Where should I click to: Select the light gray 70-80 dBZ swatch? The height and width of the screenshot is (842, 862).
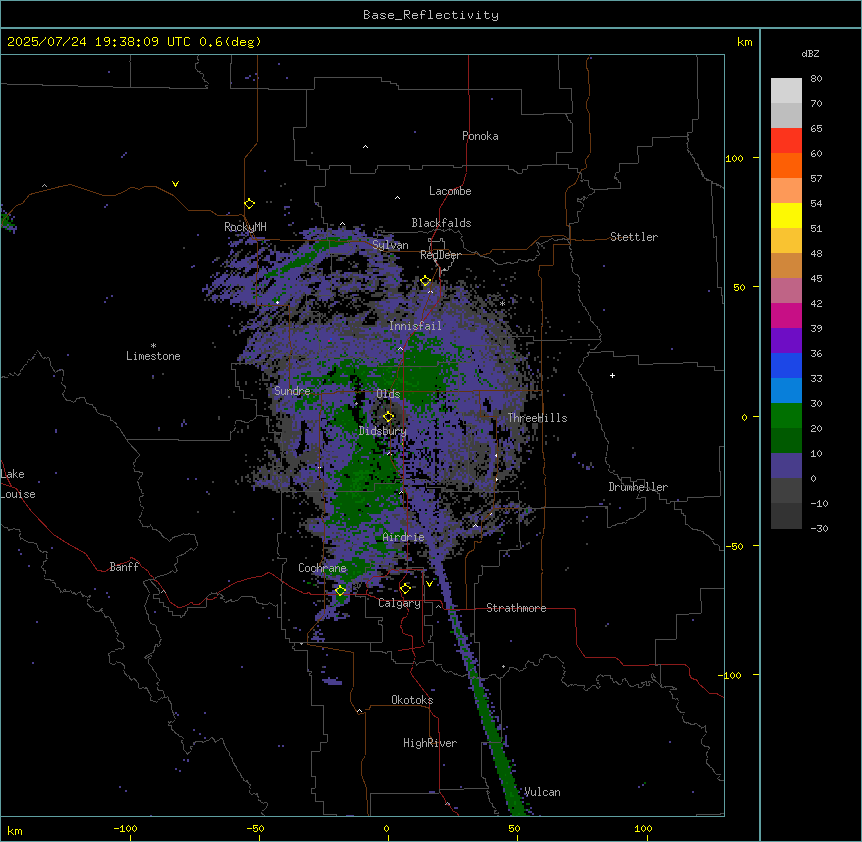point(786,91)
